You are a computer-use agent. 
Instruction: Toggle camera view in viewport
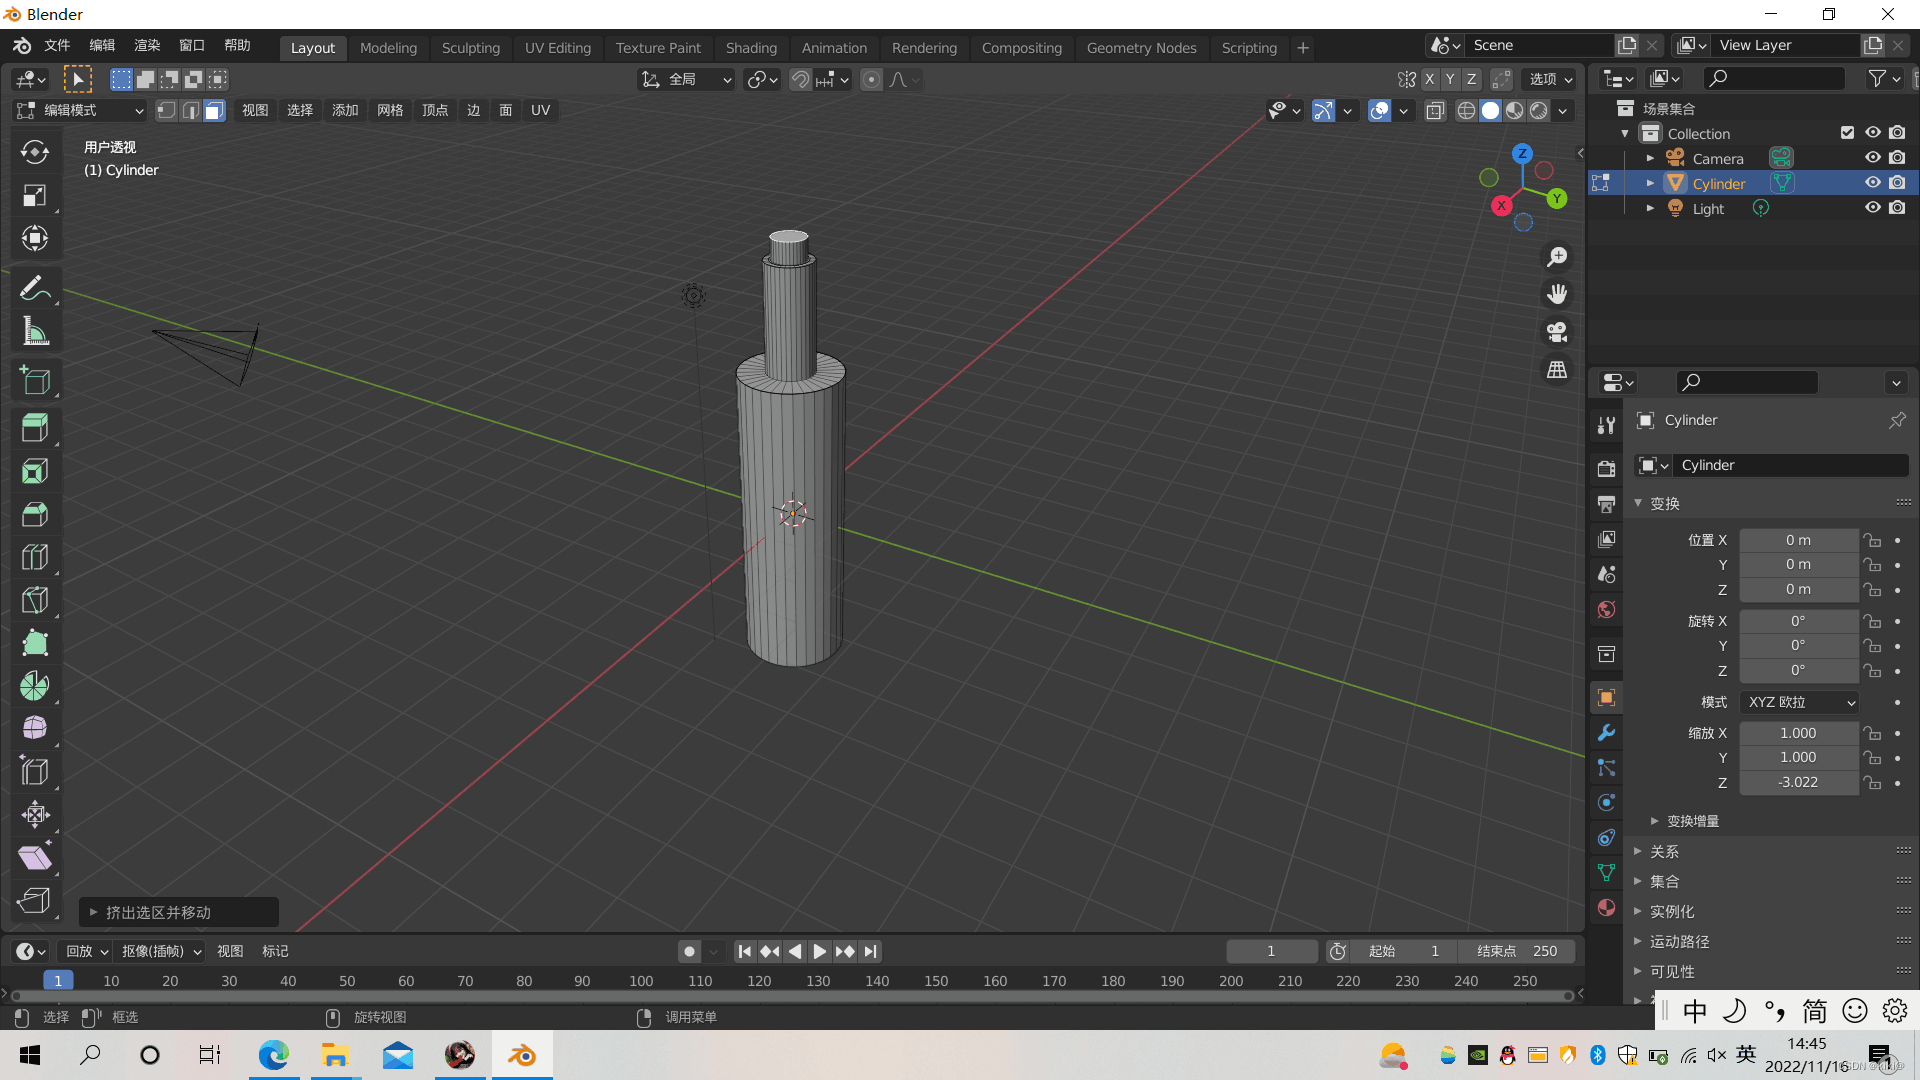1557,332
